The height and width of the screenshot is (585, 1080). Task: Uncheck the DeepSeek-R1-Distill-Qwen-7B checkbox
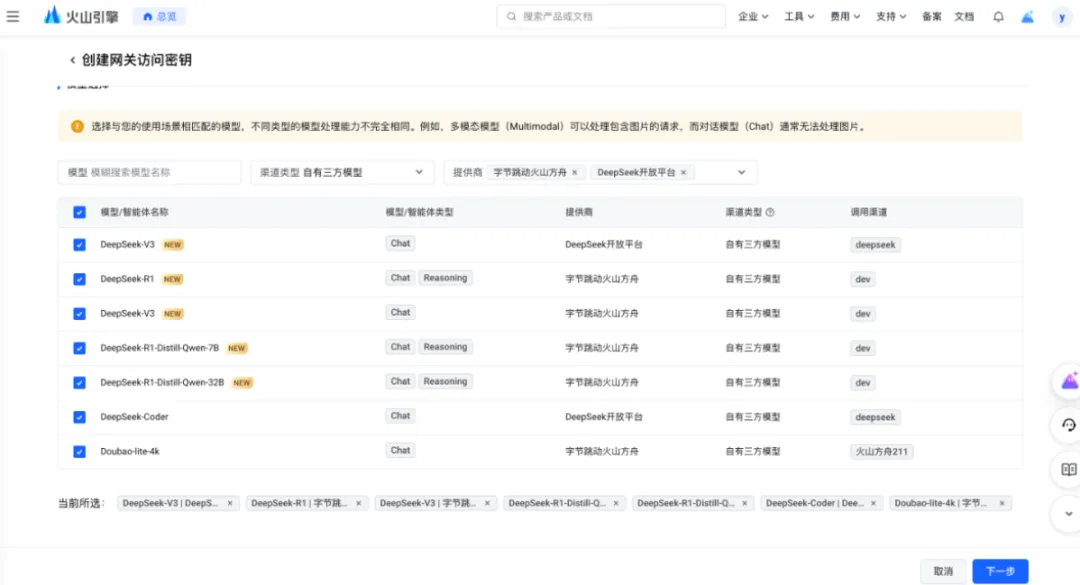79,348
